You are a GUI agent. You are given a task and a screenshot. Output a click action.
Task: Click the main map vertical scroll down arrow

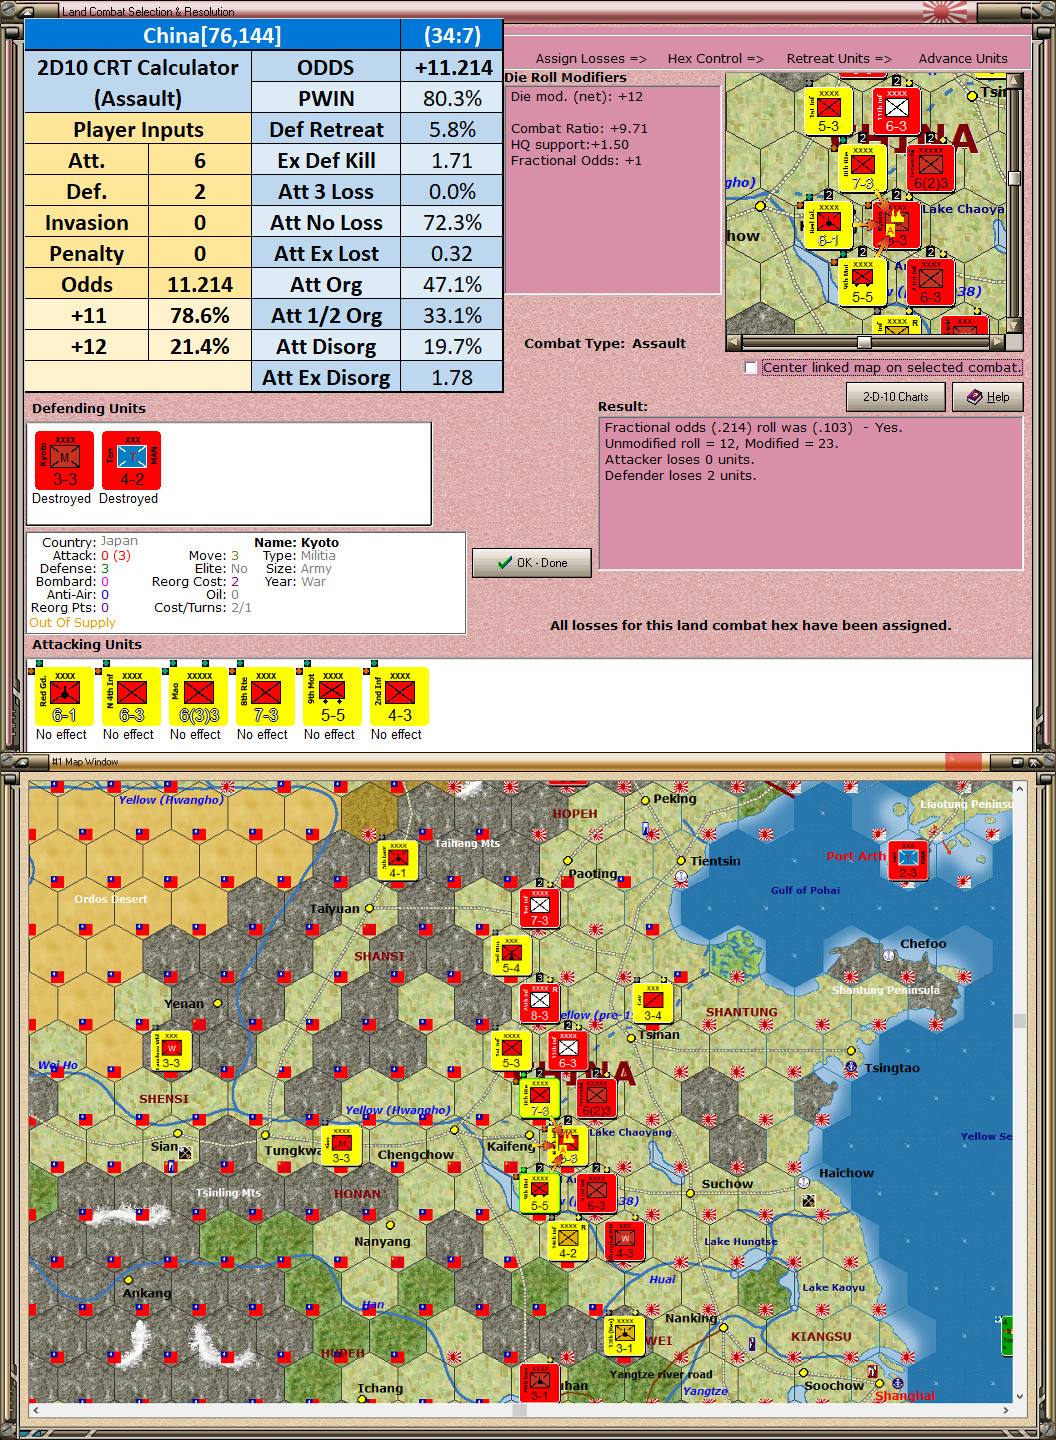[x=1019, y=1397]
